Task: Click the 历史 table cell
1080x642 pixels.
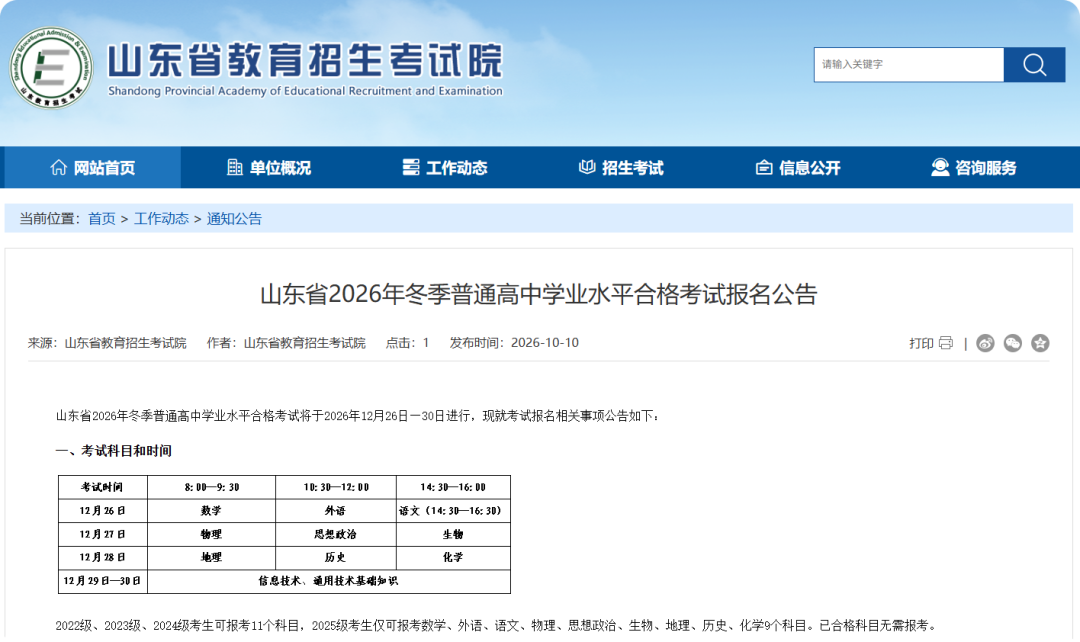Action: pyautogui.click(x=336, y=557)
